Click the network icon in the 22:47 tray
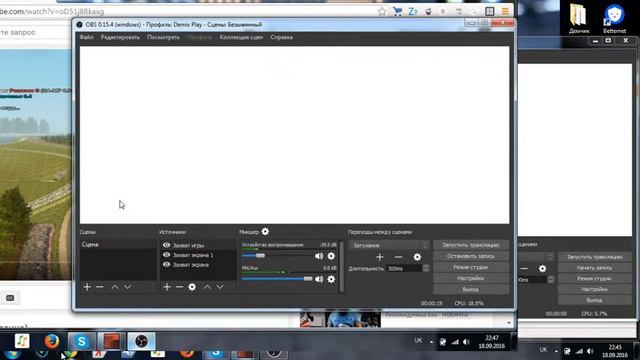The width and height of the screenshot is (640, 360). (x=455, y=342)
